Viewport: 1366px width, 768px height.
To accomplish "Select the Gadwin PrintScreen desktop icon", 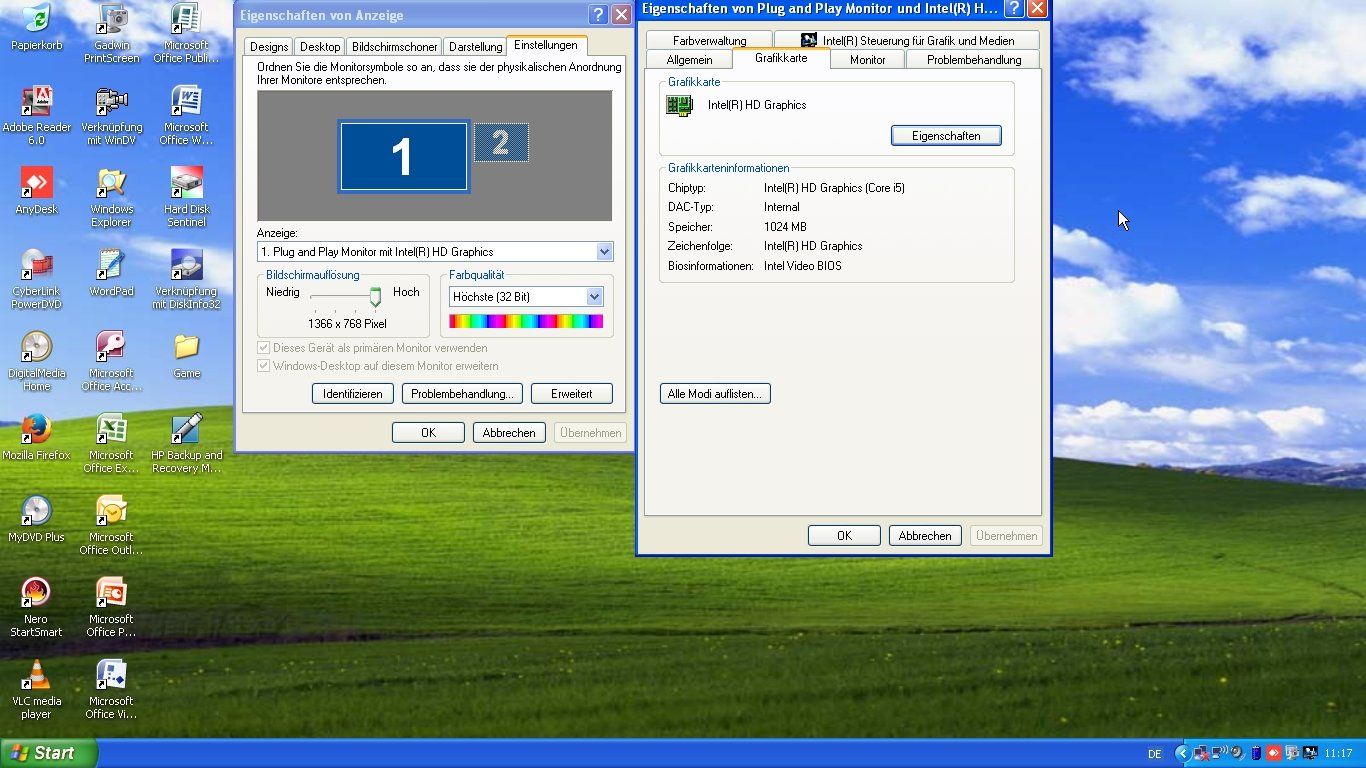I will 111,34.
